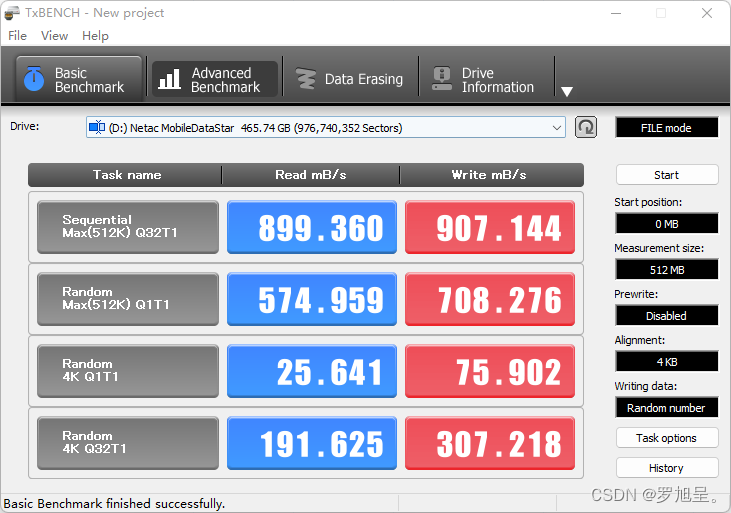Screen dimensions: 731x513
Task: Click sequential write value 907.144
Action: (490, 227)
